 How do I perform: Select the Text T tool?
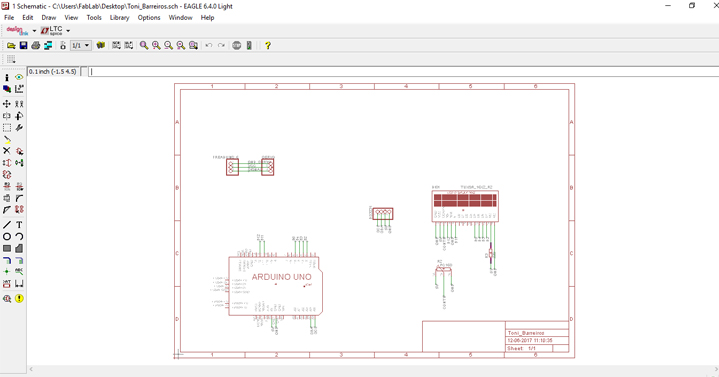pos(19,225)
